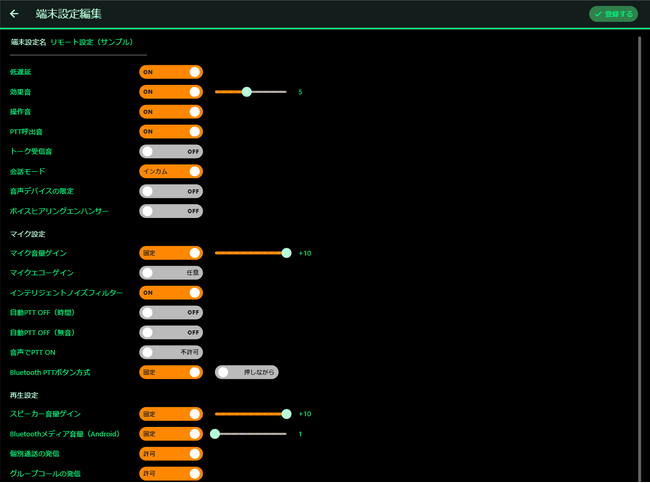The image size is (650, 483).
Task: Toggle the 効果音 switch
Action: point(171,92)
